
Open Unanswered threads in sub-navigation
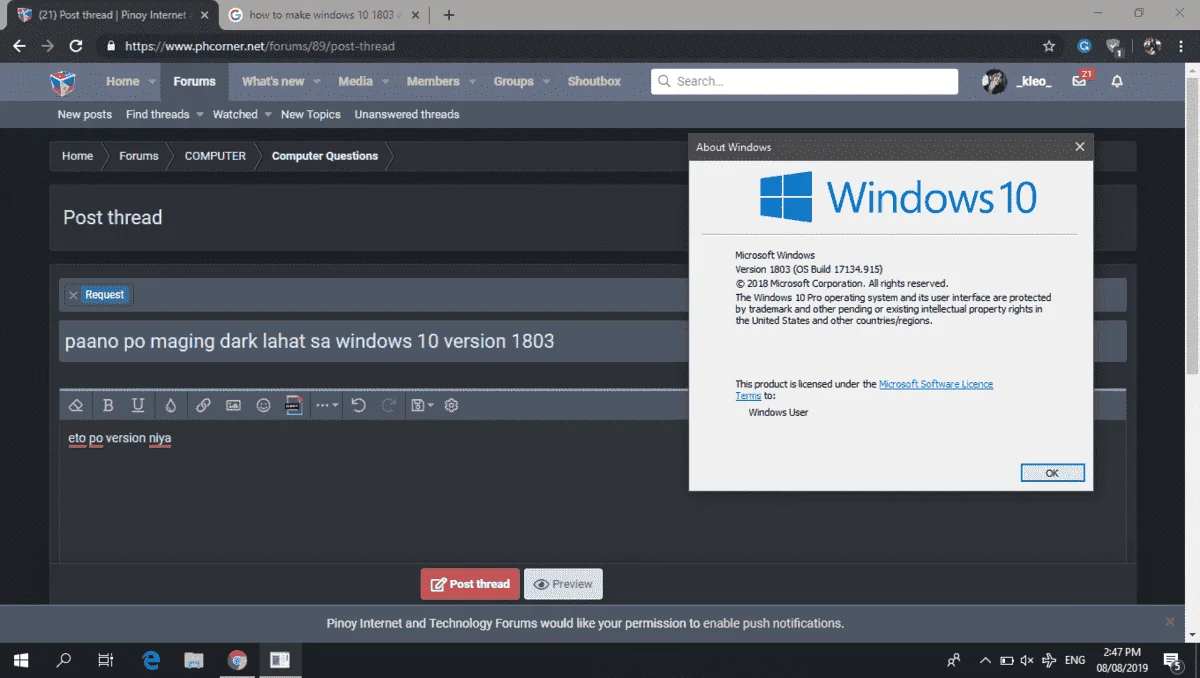[407, 114]
